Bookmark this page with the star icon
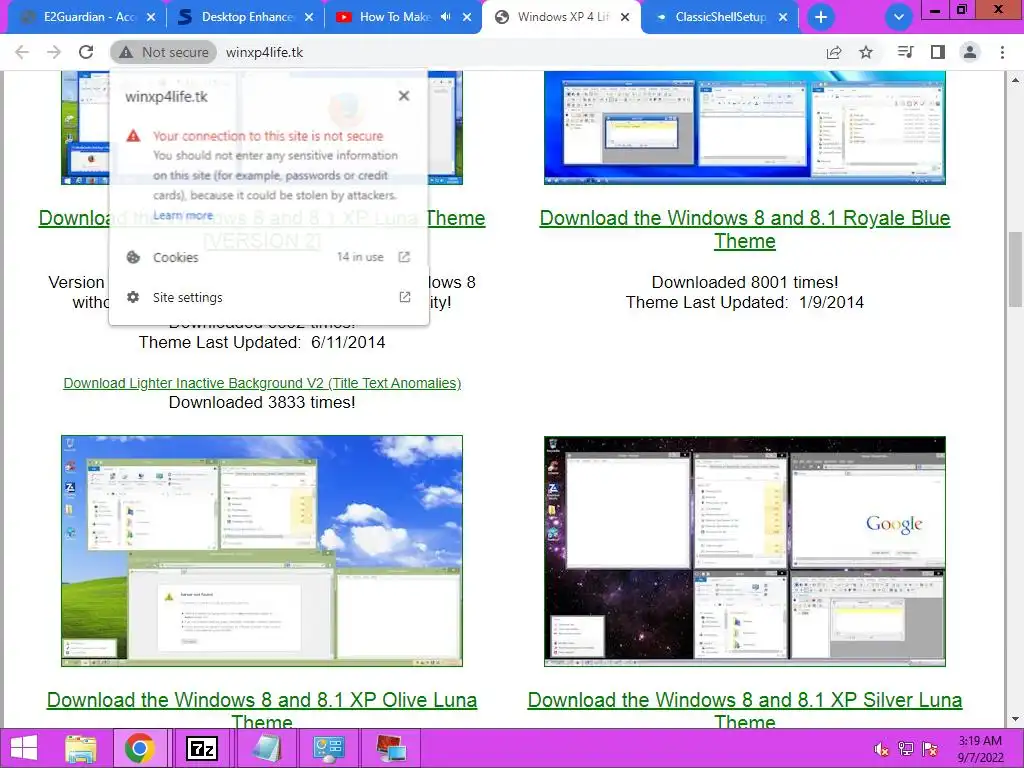The image size is (1024, 768). pos(866,52)
